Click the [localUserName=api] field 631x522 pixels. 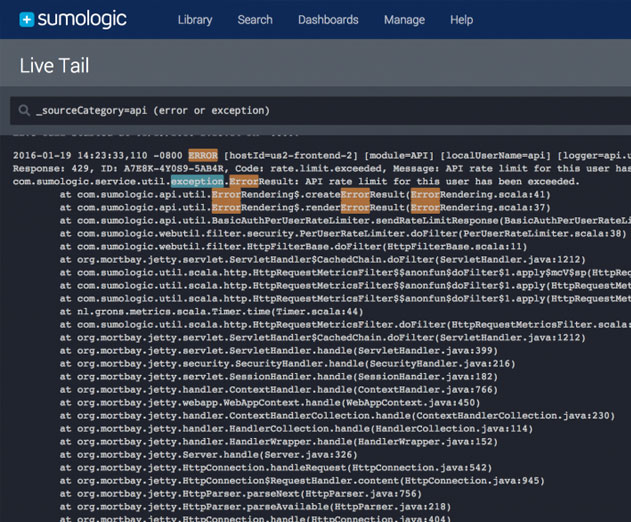tap(495, 155)
